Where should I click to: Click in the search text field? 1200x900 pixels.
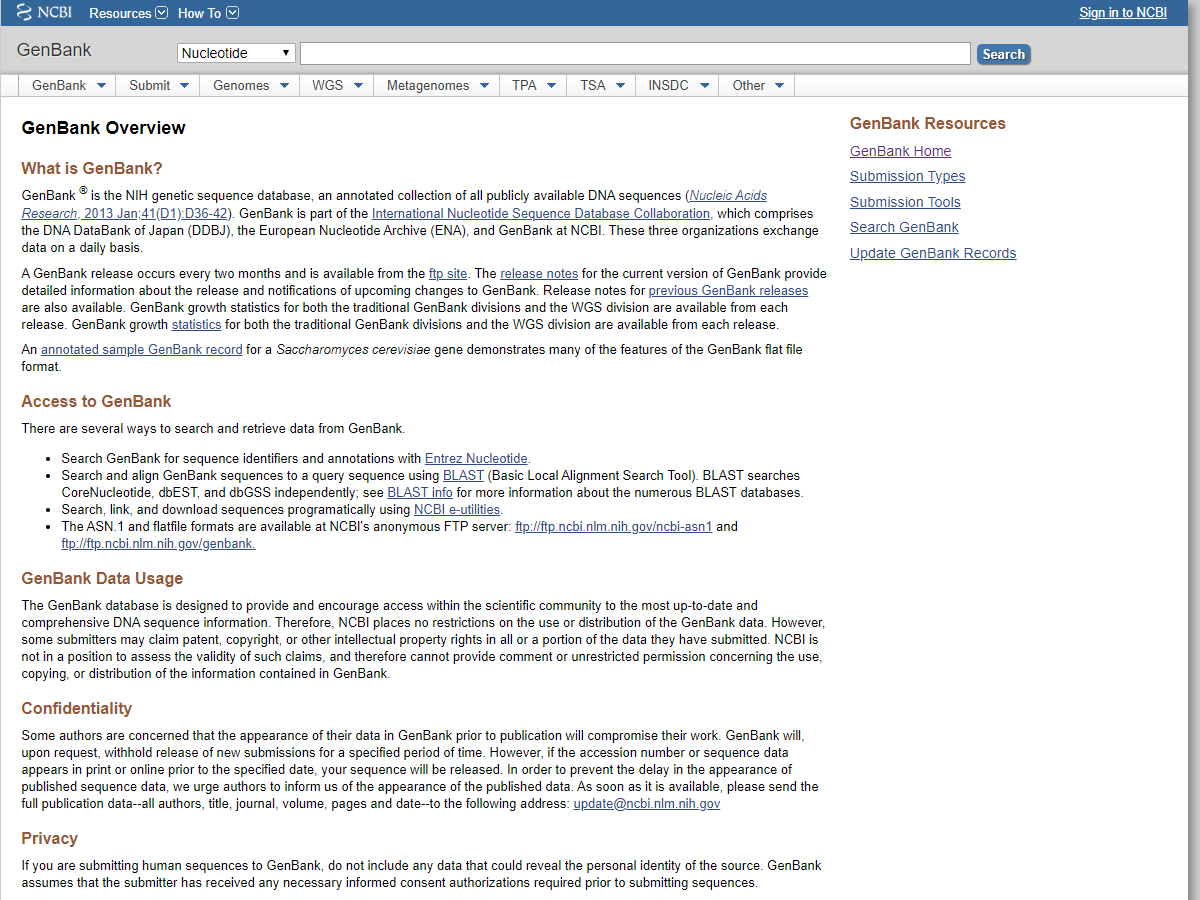tap(635, 54)
